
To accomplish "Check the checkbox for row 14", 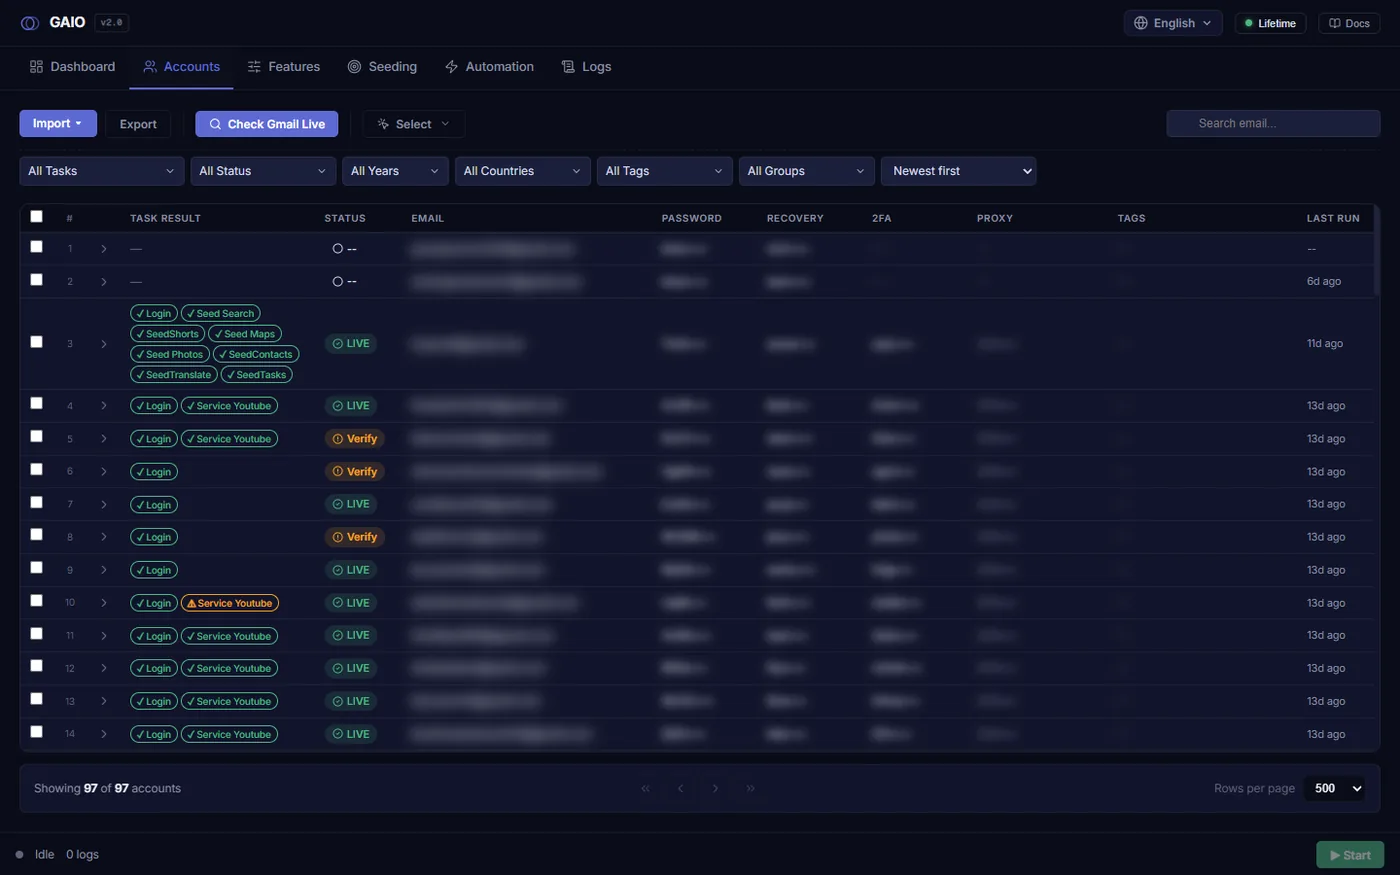I will click(37, 732).
